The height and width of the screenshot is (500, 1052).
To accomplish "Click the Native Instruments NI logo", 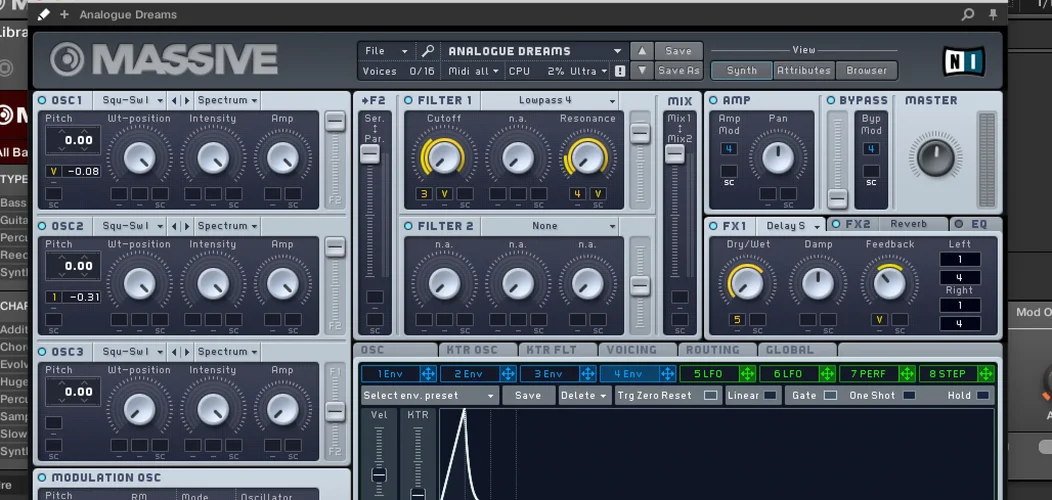I will pyautogui.click(x=964, y=61).
